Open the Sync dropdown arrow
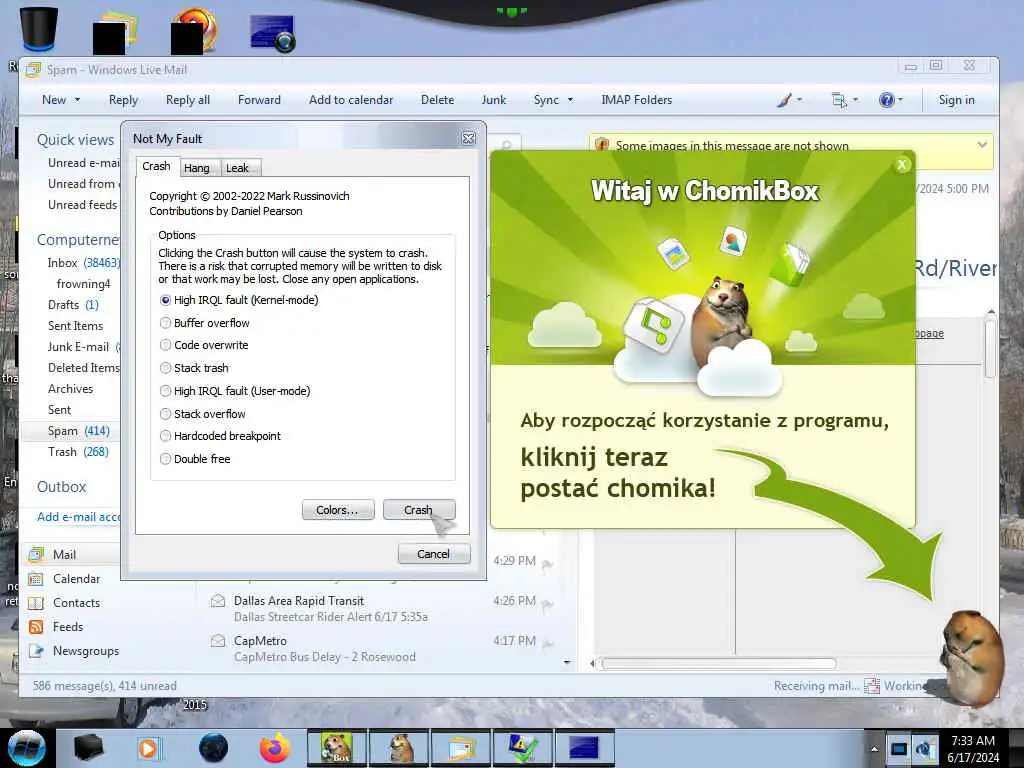 coord(570,100)
